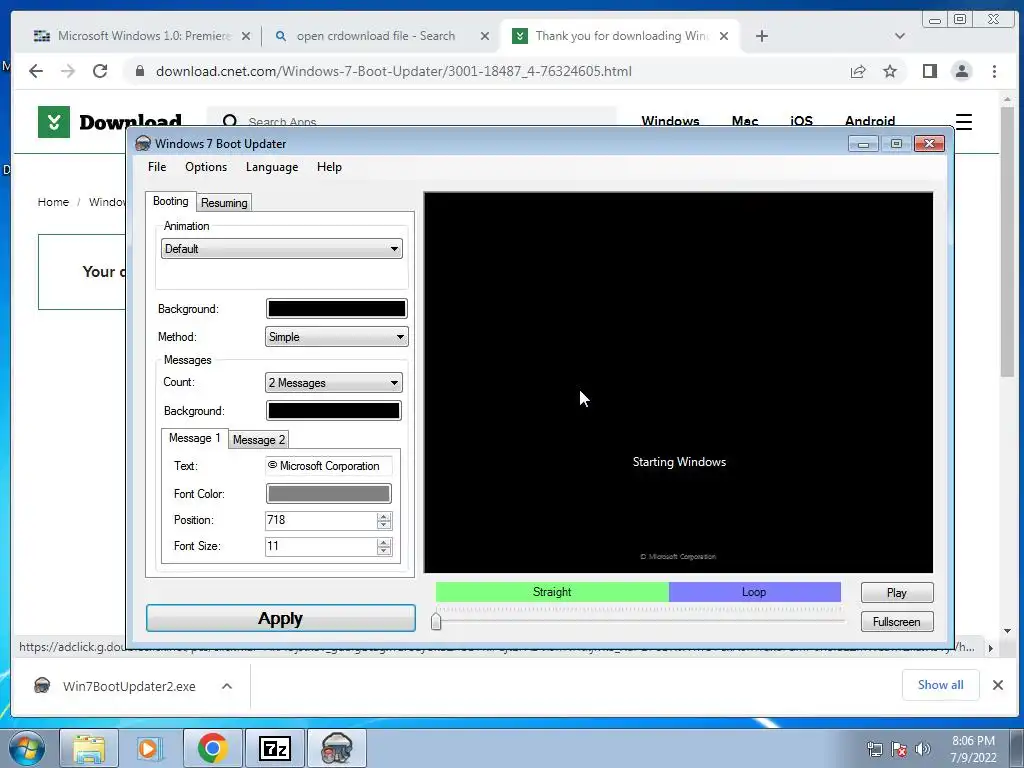The height and width of the screenshot is (768, 1024).
Task: Close the open crdownload file Search tab
Action: tap(485, 36)
